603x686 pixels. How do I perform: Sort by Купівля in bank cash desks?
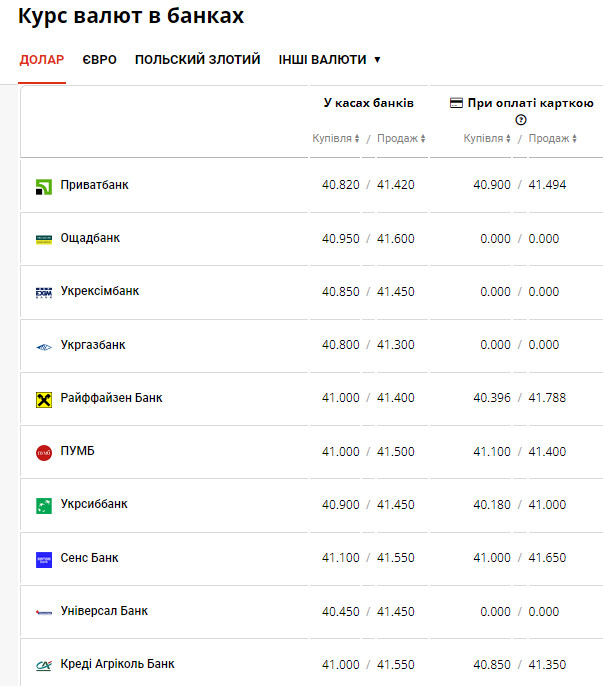(335, 139)
